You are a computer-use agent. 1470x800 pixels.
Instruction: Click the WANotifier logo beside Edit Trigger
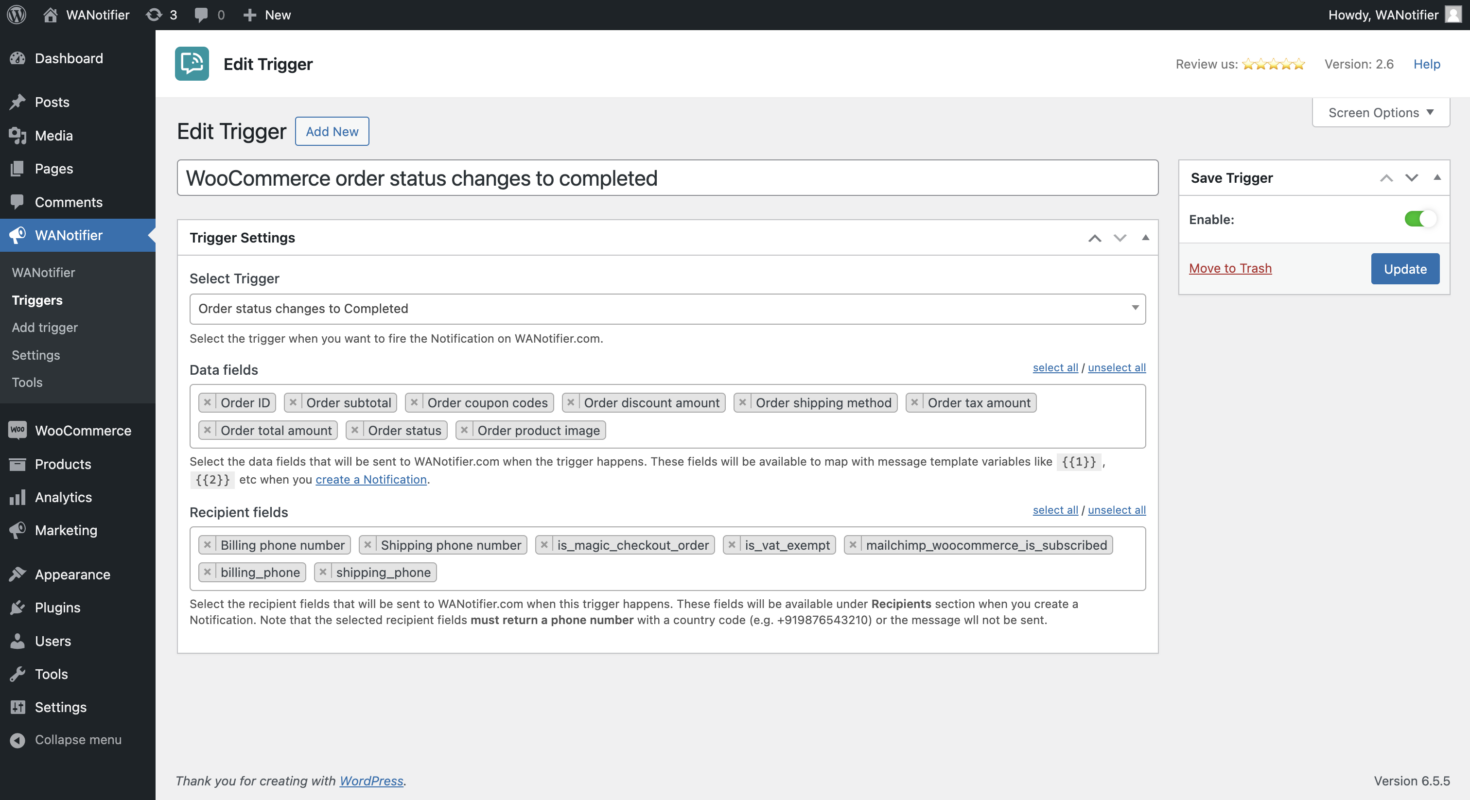click(x=192, y=64)
